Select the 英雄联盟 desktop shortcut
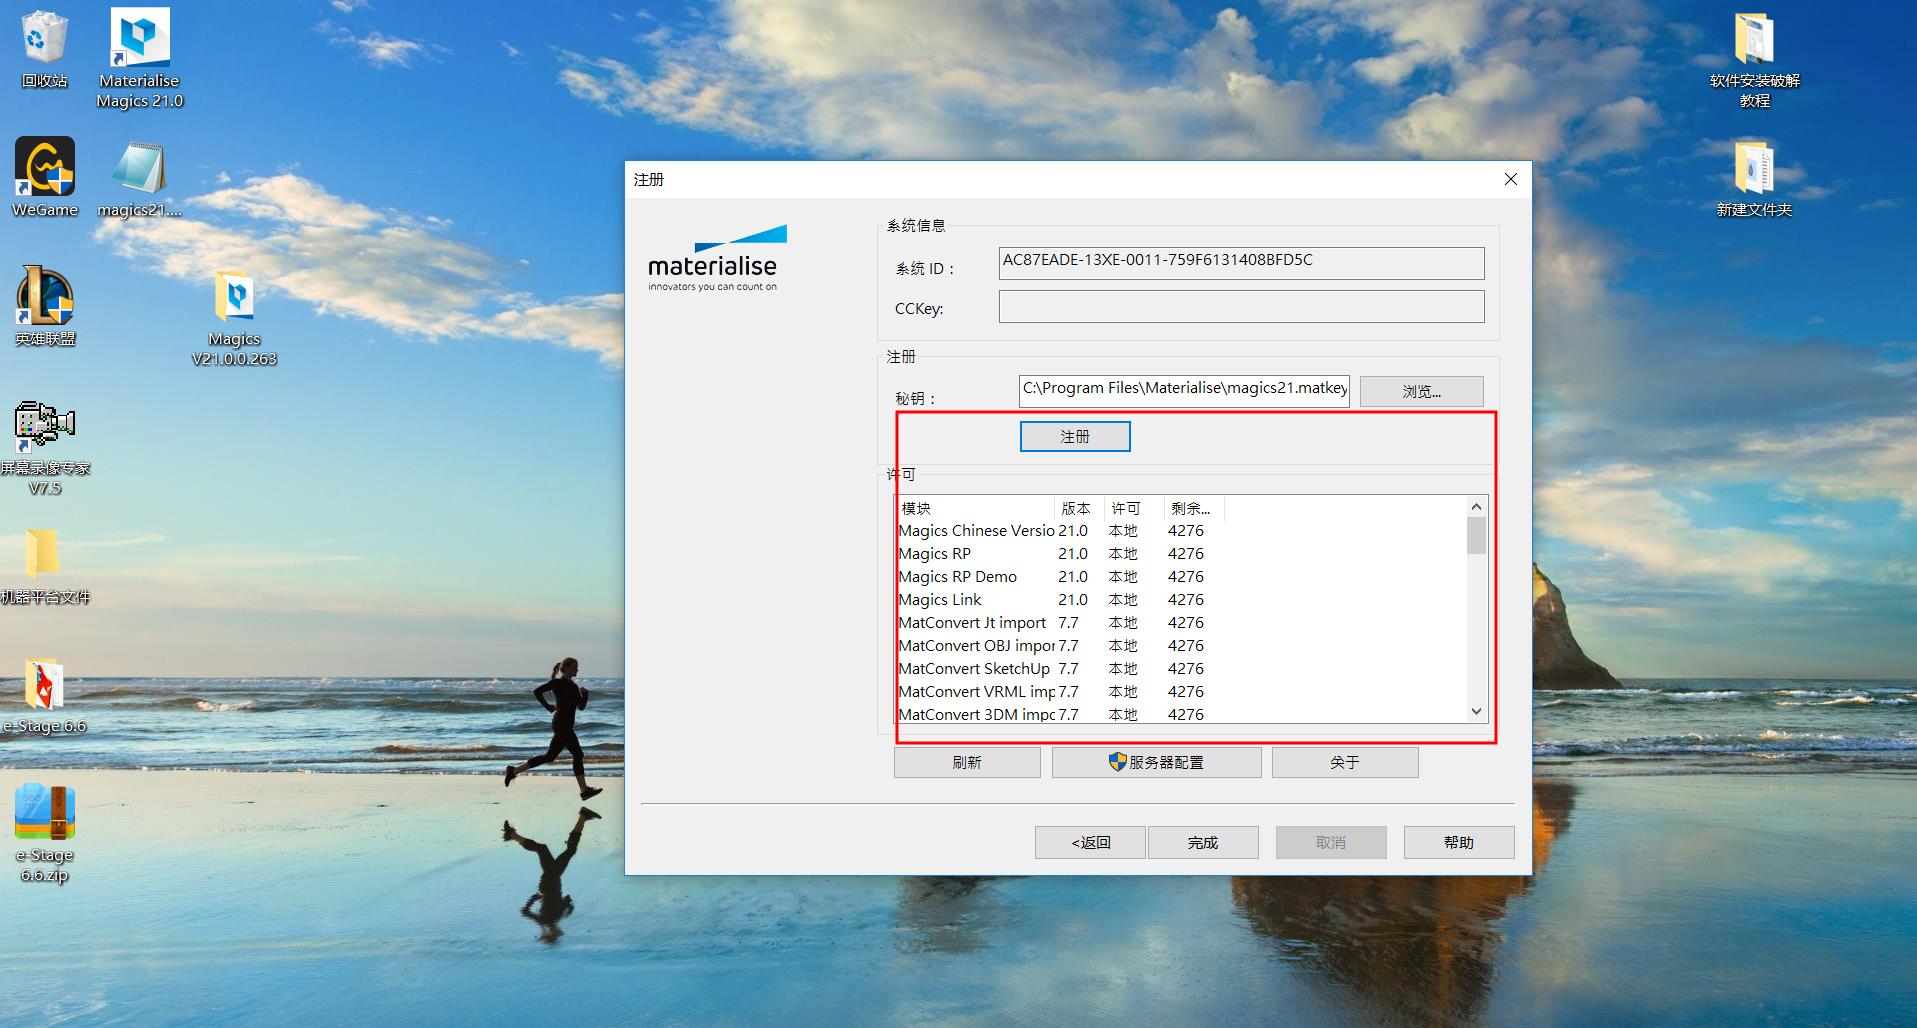This screenshot has height=1028, width=1917. [x=45, y=306]
